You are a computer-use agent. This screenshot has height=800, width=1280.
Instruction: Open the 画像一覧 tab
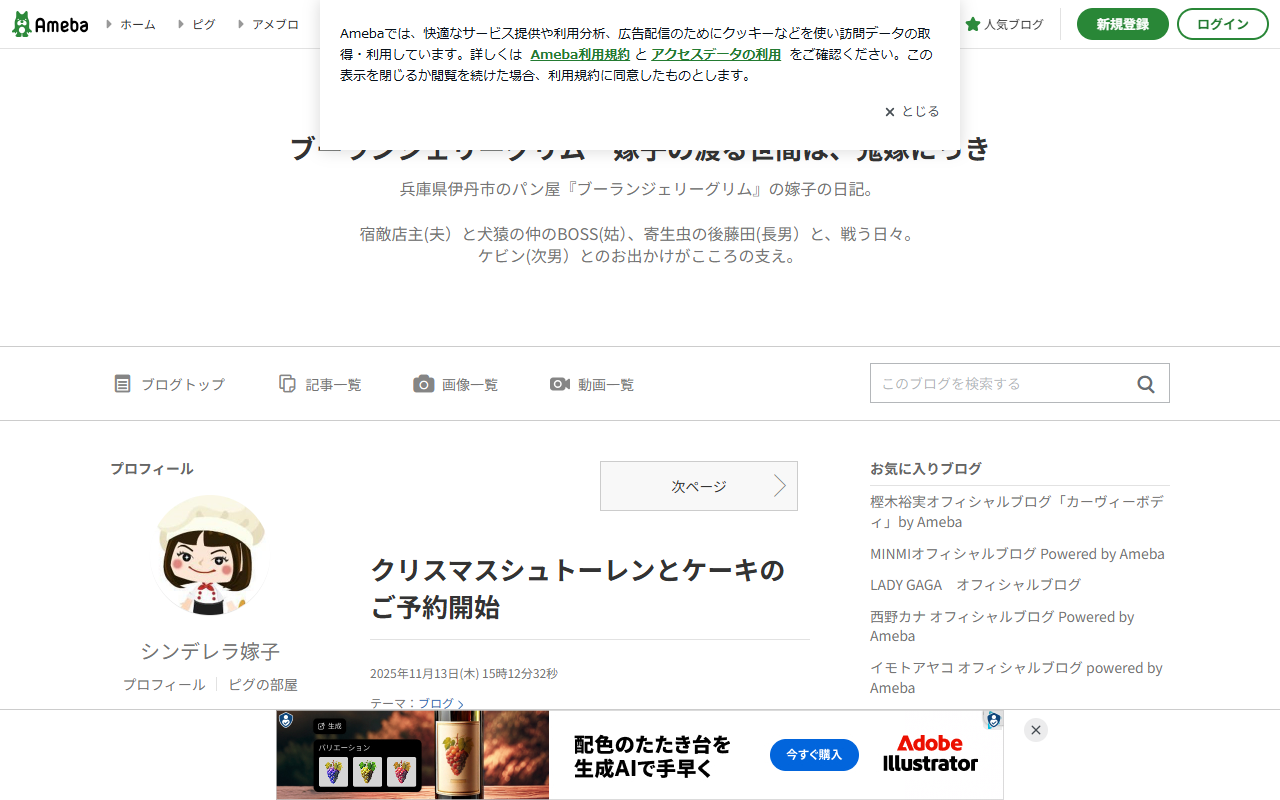[455, 384]
